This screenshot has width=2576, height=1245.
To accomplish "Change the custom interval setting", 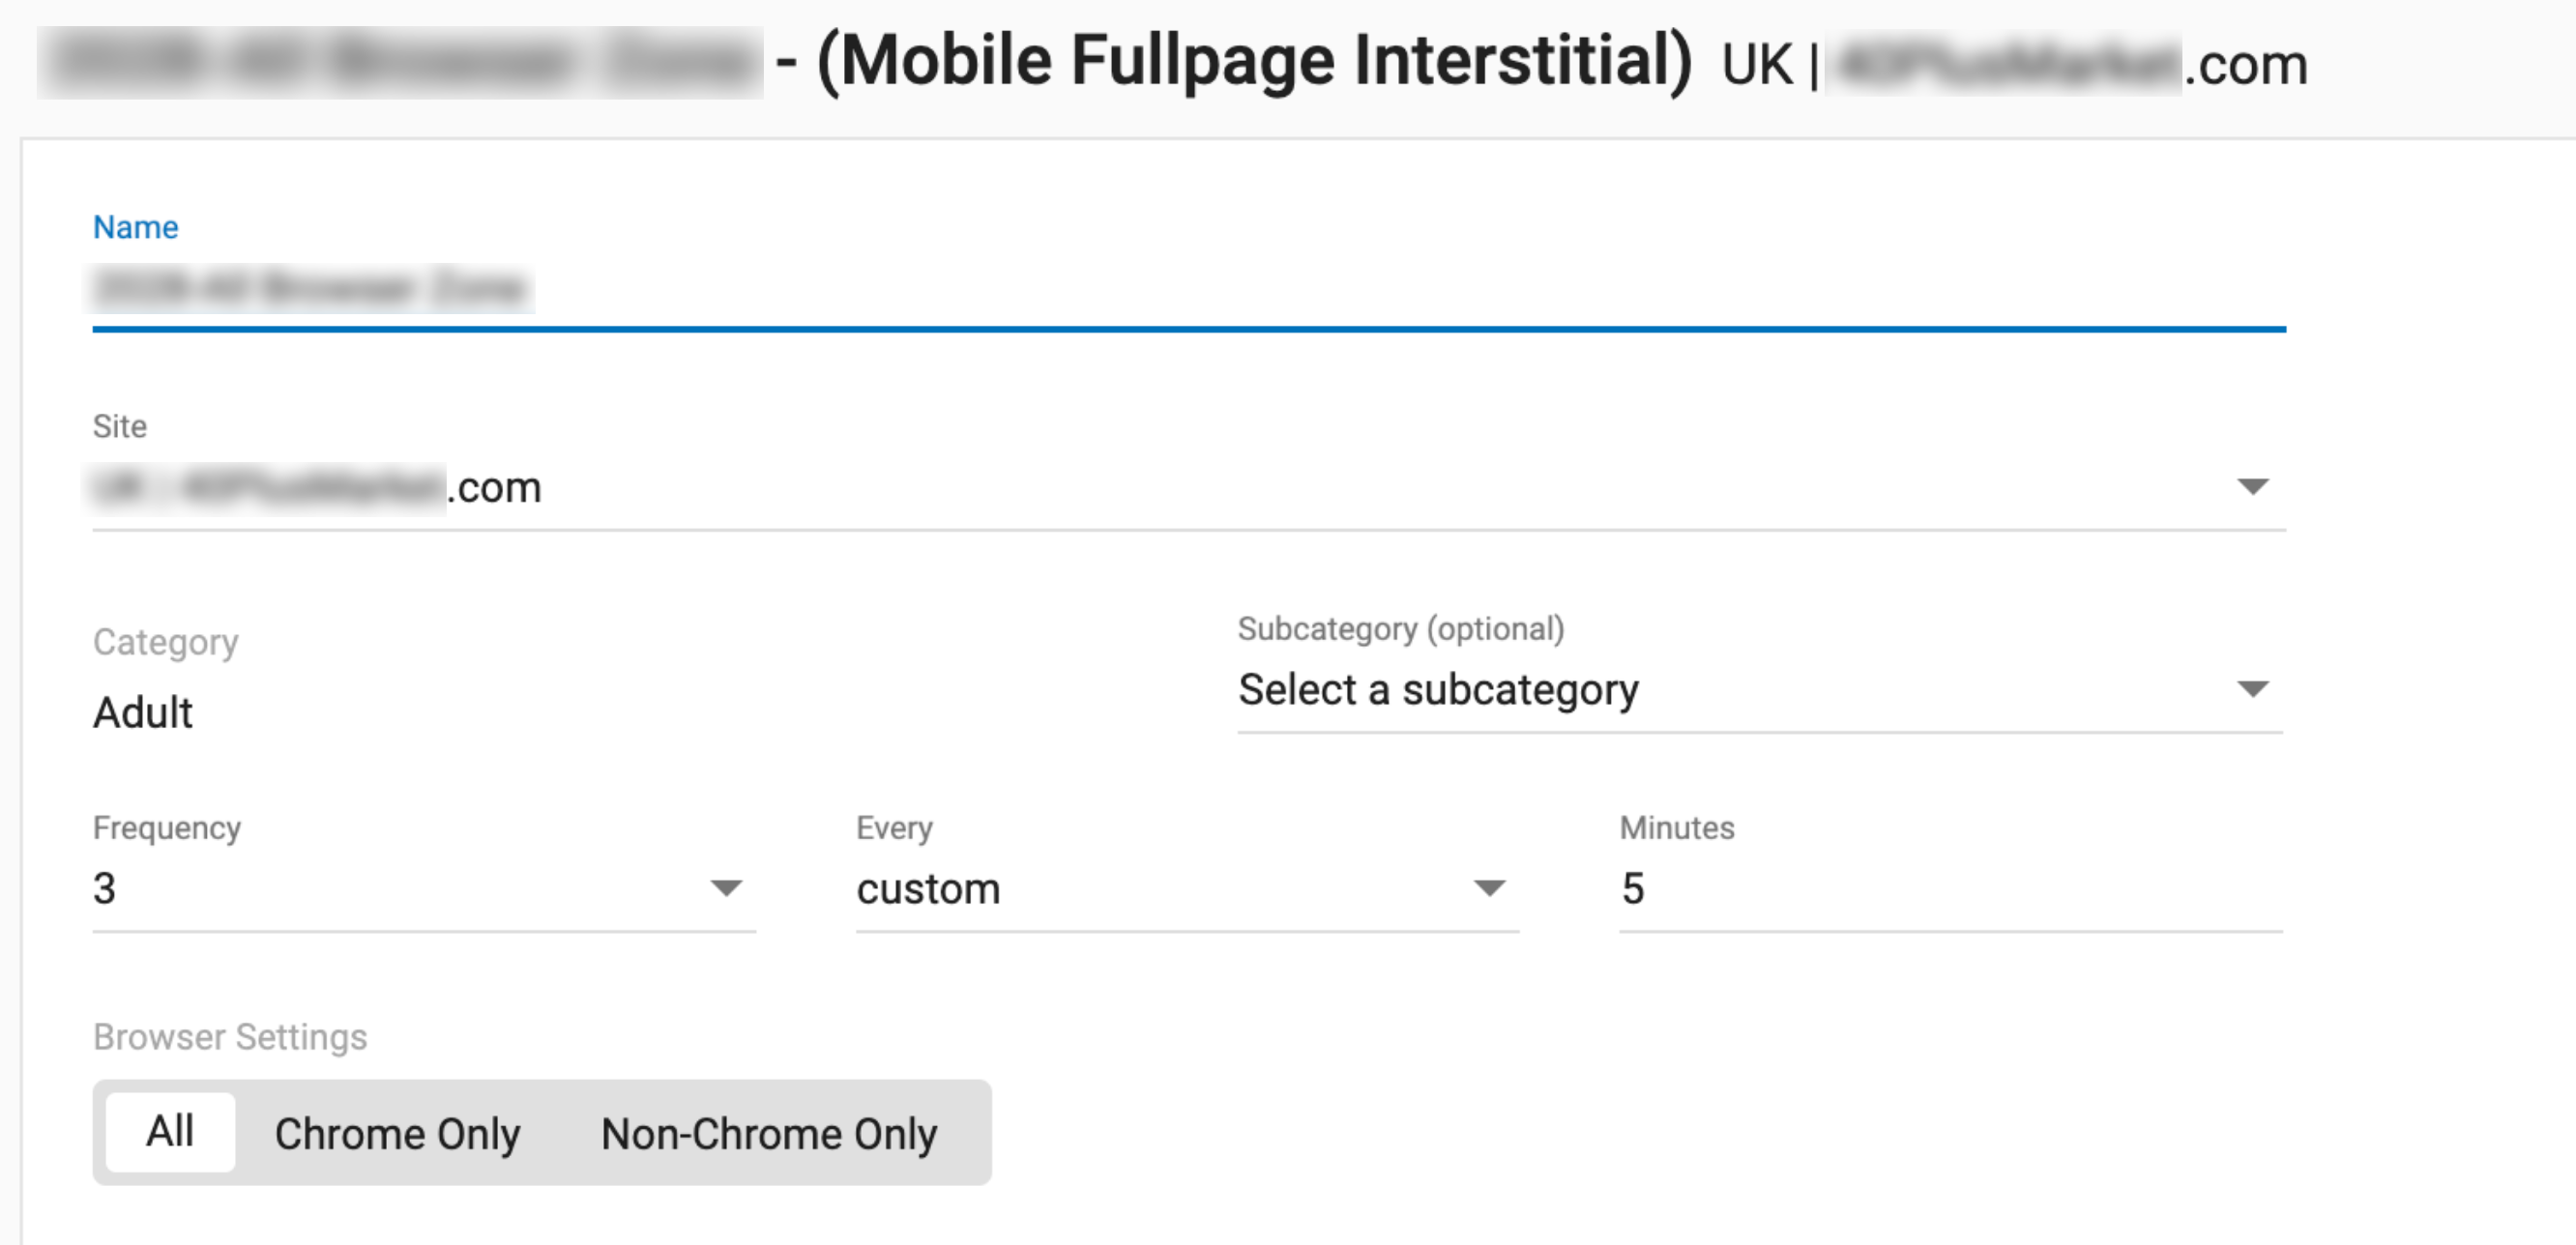I will (x=928, y=888).
